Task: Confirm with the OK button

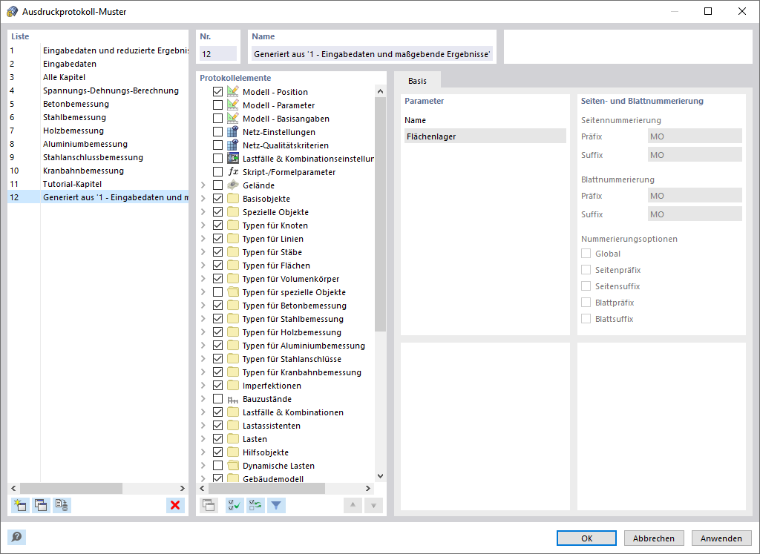Action: click(586, 538)
